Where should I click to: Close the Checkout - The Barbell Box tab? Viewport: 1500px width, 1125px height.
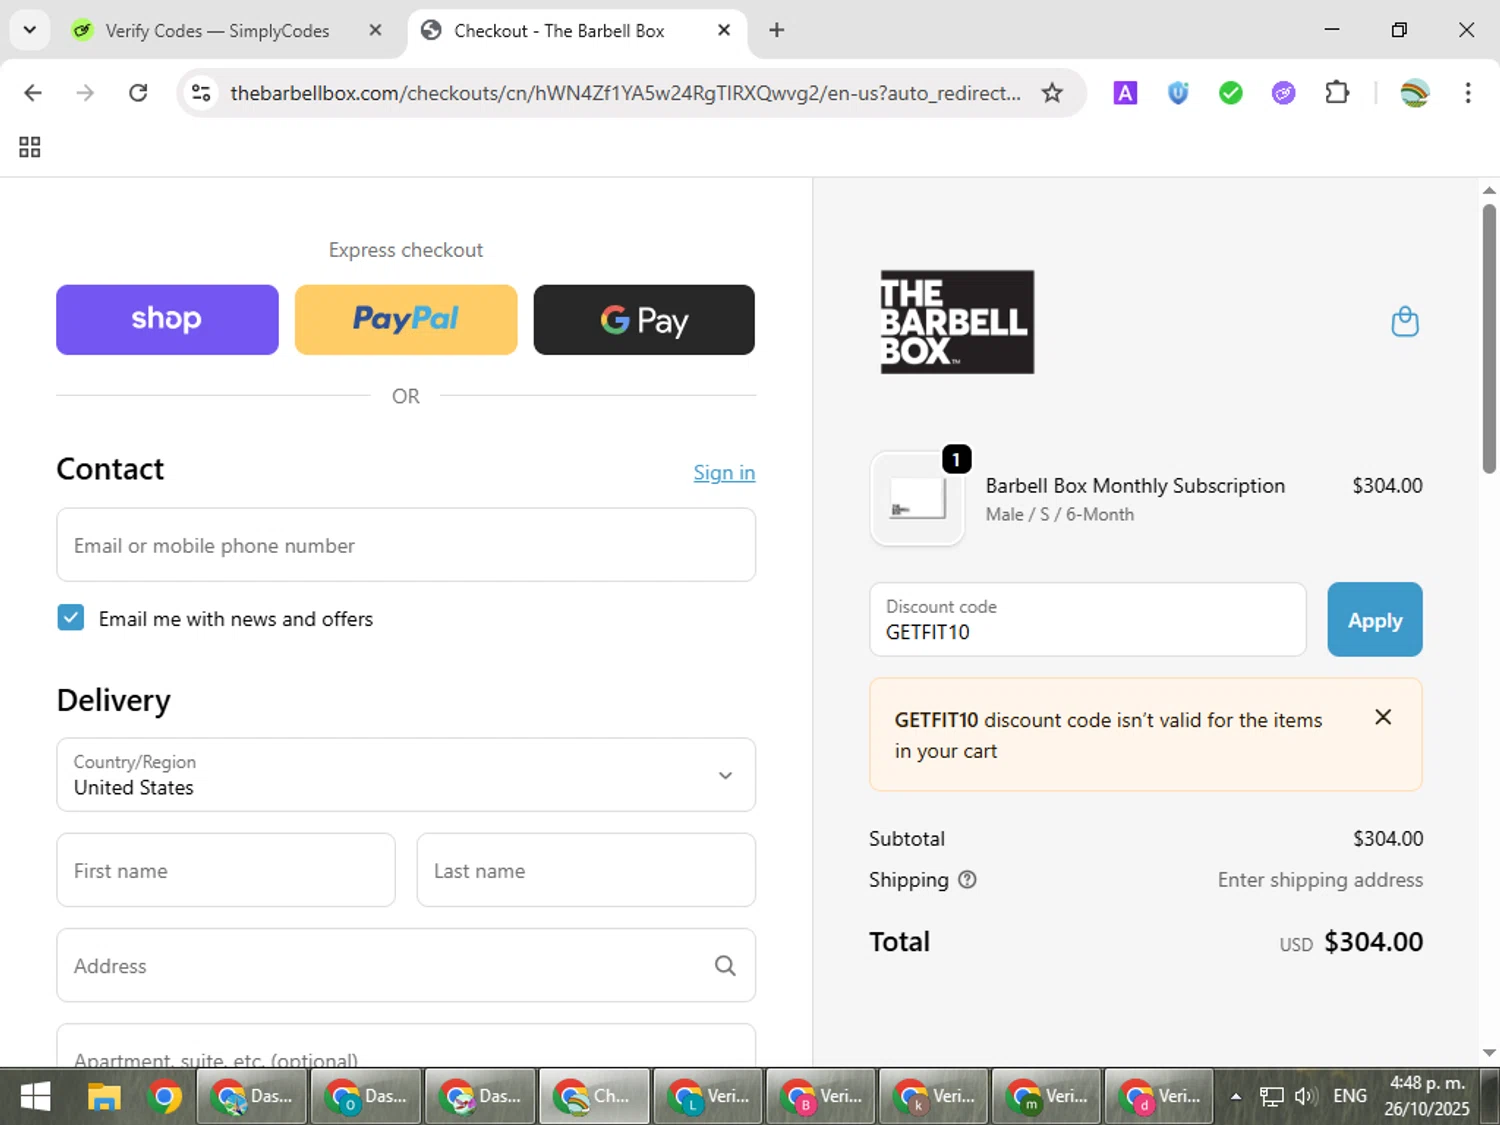(724, 30)
